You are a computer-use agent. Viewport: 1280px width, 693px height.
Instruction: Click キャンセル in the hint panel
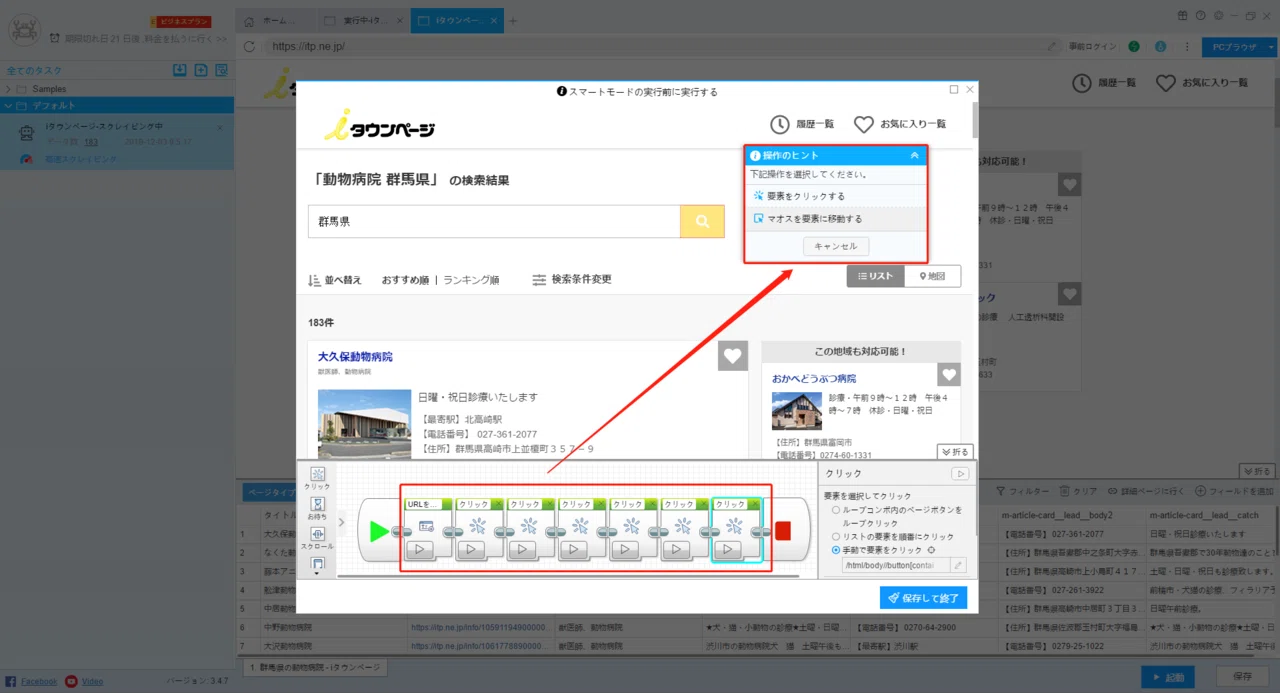(x=836, y=246)
